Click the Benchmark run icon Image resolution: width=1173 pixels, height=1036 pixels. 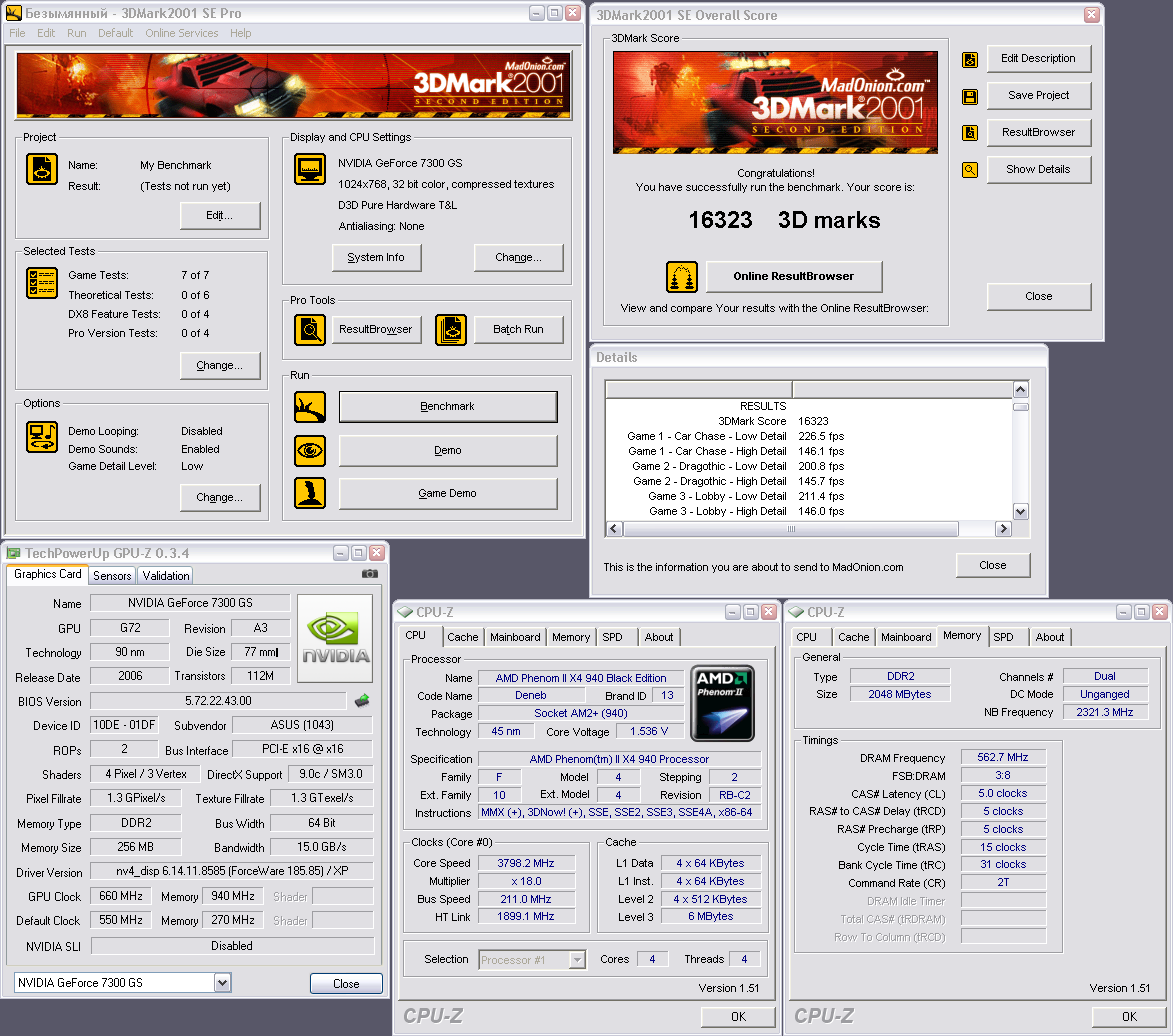click(x=310, y=407)
